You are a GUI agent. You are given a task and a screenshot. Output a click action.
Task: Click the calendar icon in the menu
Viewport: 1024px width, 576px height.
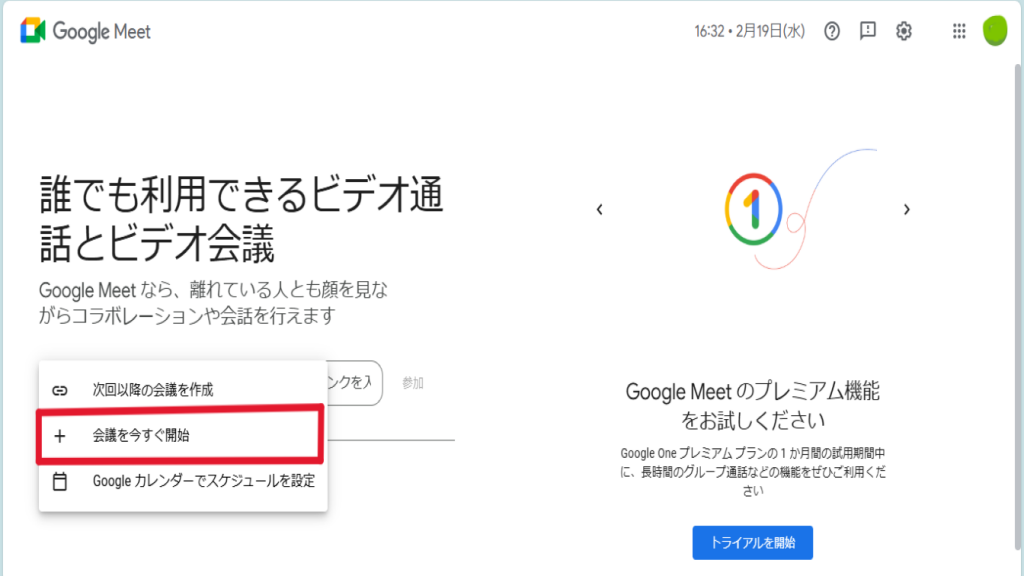pos(59,481)
